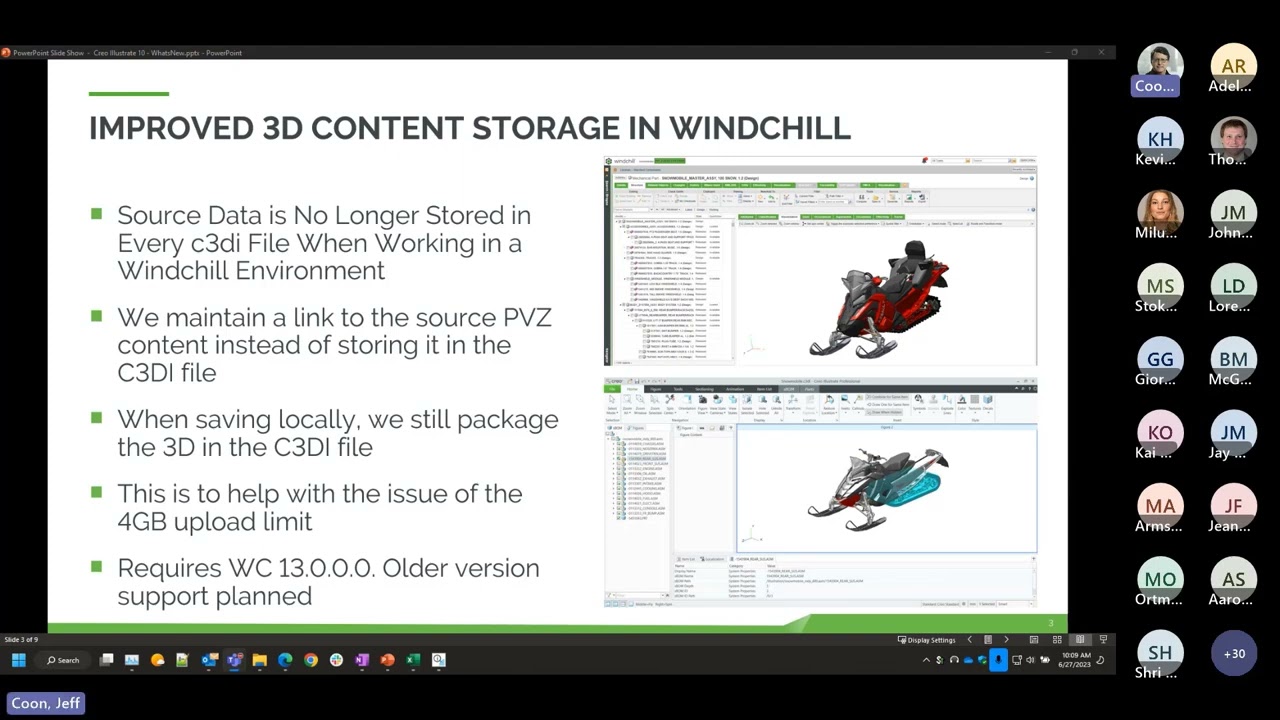The height and width of the screenshot is (720, 1280).
Task: Select participant avatar MS (Stok...)
Action: coord(1160,286)
